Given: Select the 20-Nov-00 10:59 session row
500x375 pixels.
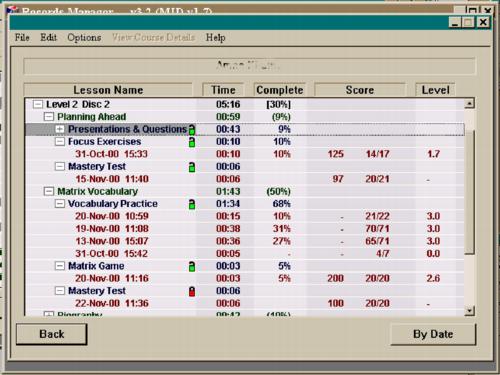Looking at the screenshot, I should click(244, 216).
